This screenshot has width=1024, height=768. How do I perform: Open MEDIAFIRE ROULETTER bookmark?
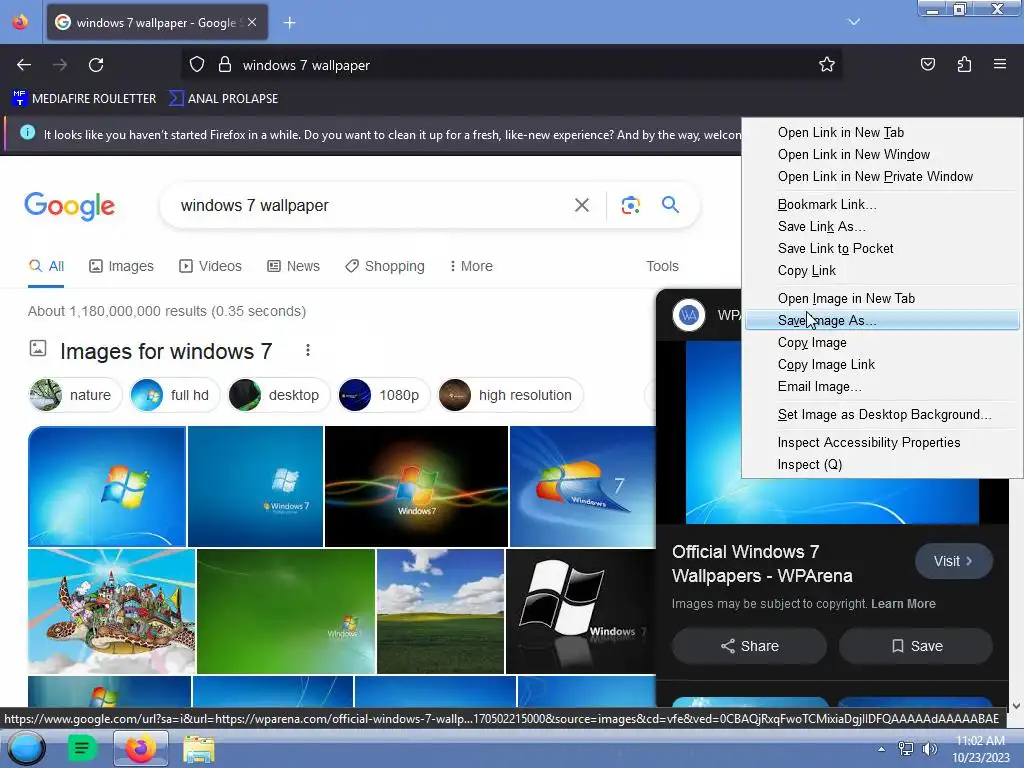point(84,99)
